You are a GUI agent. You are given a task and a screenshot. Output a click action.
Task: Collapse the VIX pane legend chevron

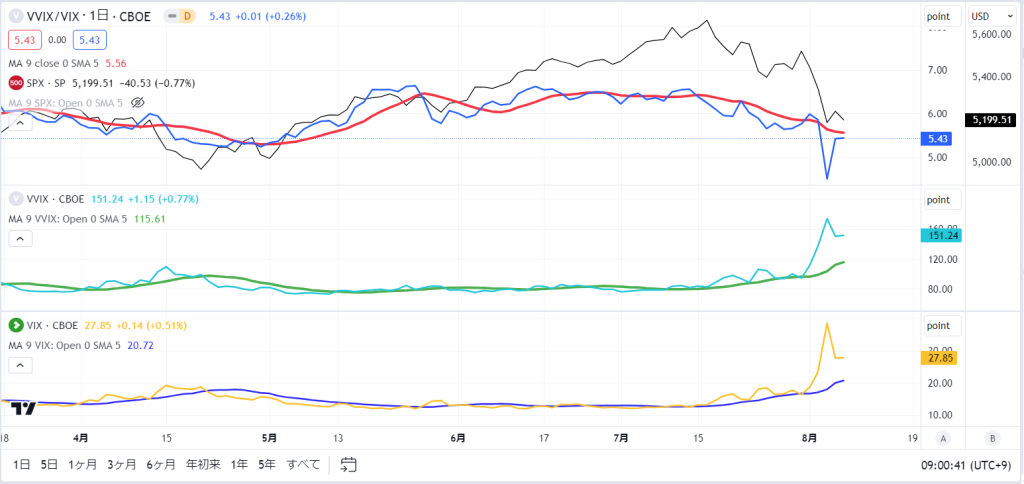[20, 366]
